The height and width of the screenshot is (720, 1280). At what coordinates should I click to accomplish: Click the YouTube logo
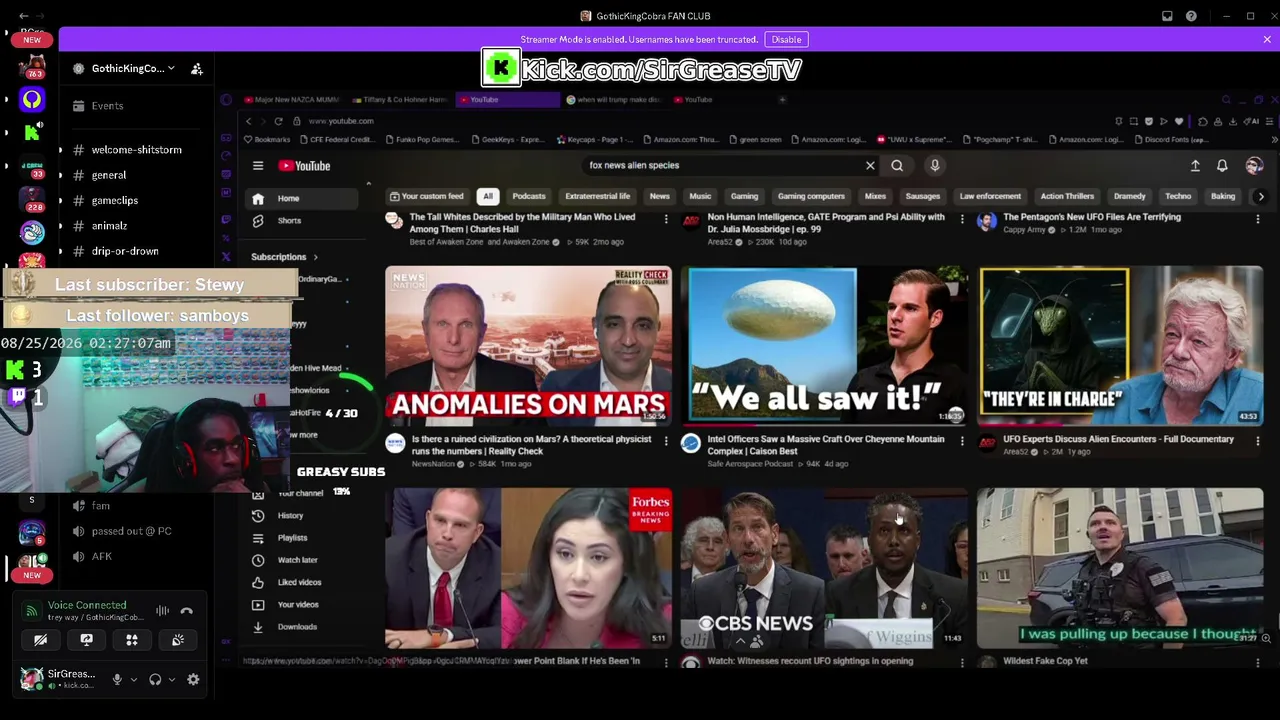click(304, 166)
